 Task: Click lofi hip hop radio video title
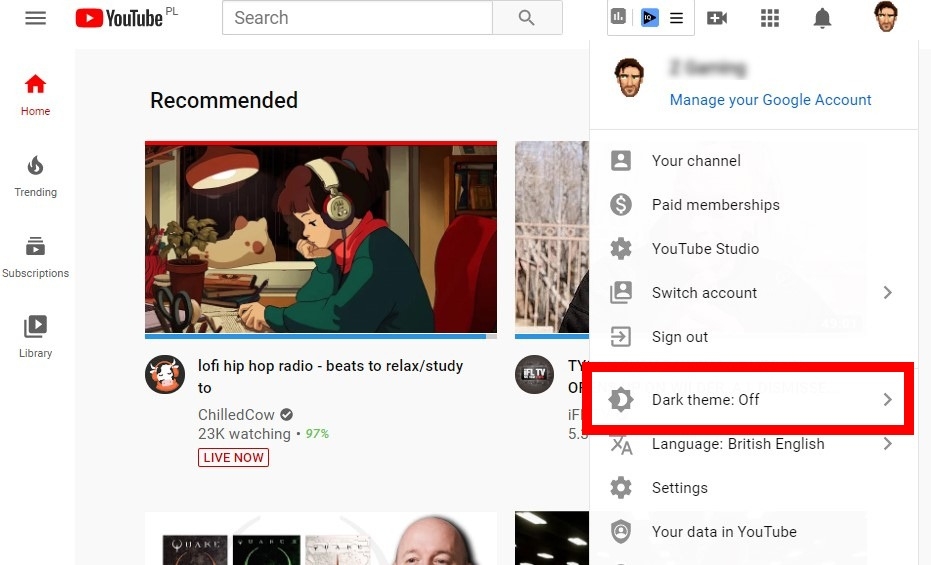pyautogui.click(x=330, y=376)
